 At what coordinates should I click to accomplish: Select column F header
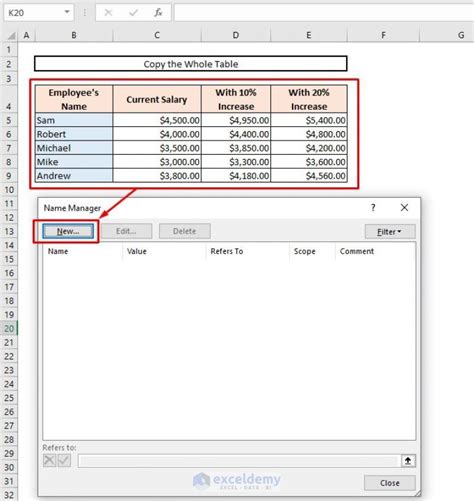pyautogui.click(x=383, y=35)
